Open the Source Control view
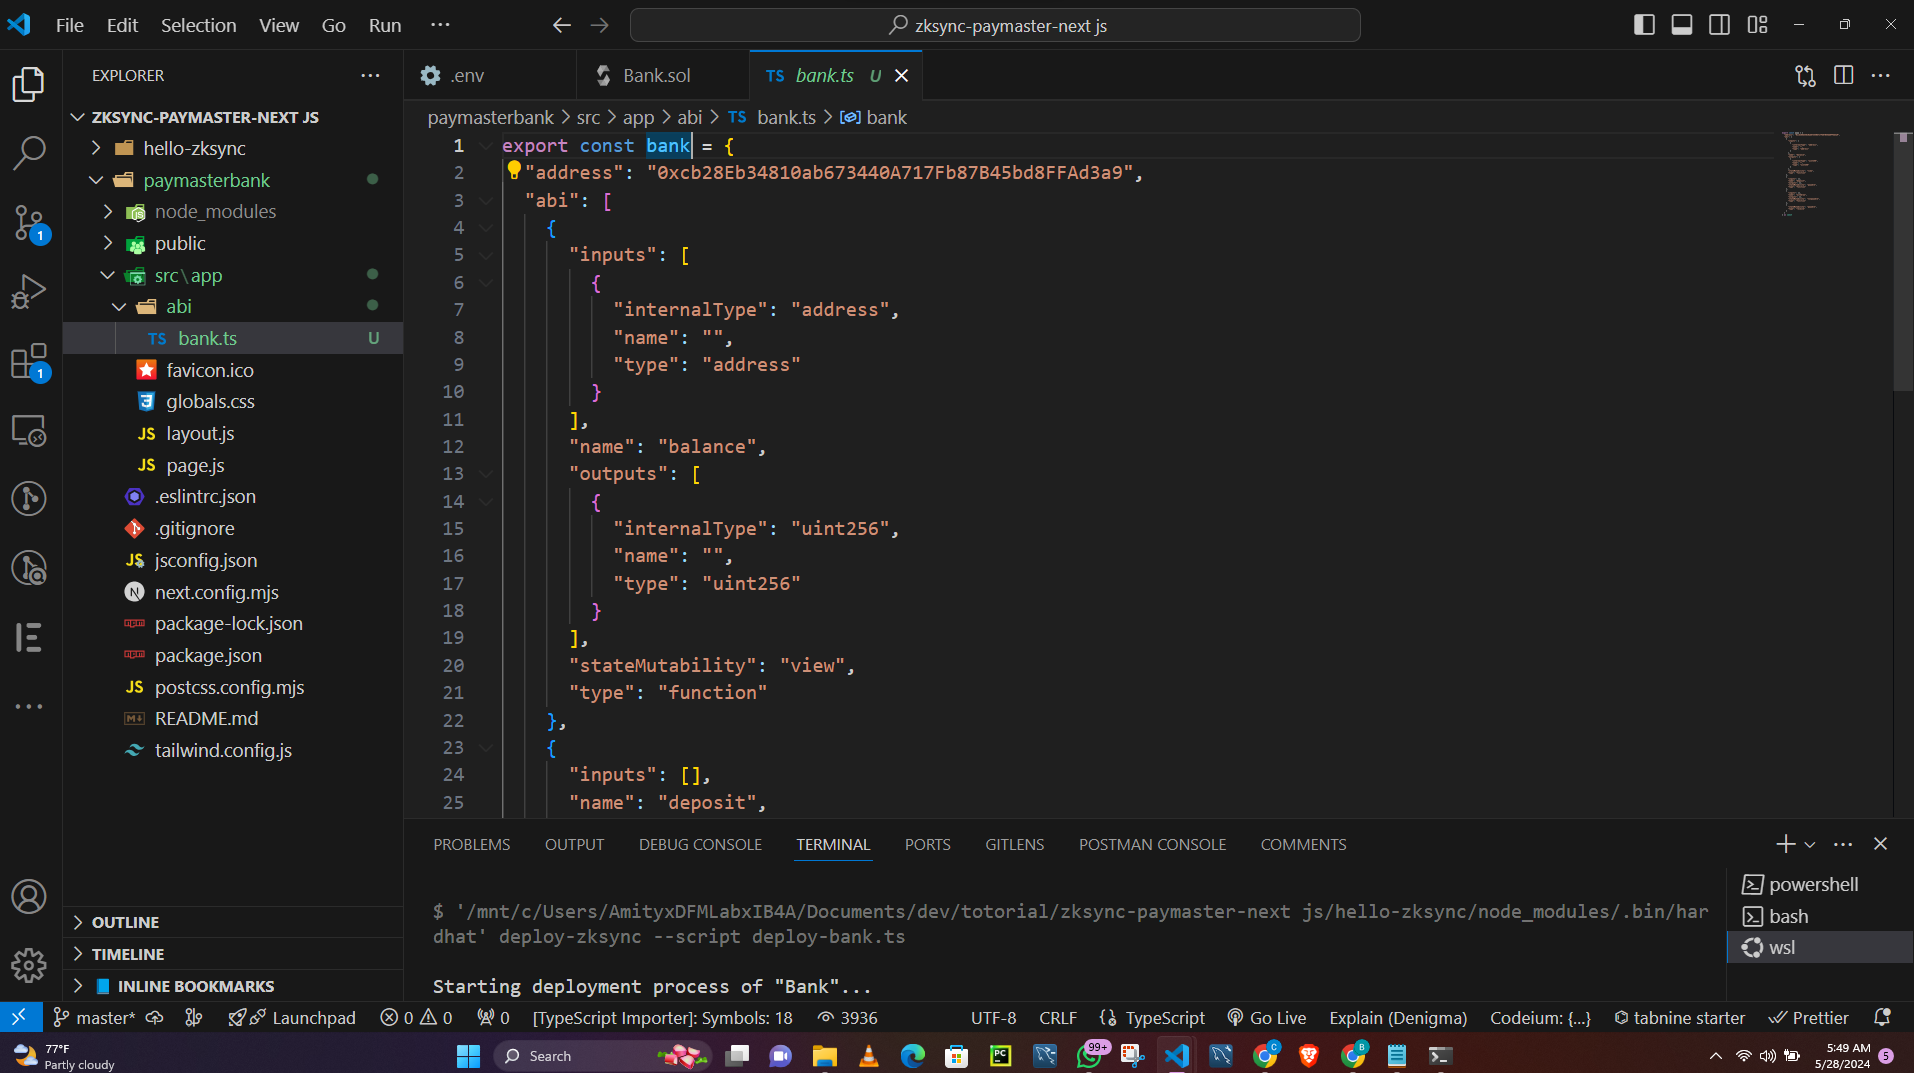 (28, 222)
